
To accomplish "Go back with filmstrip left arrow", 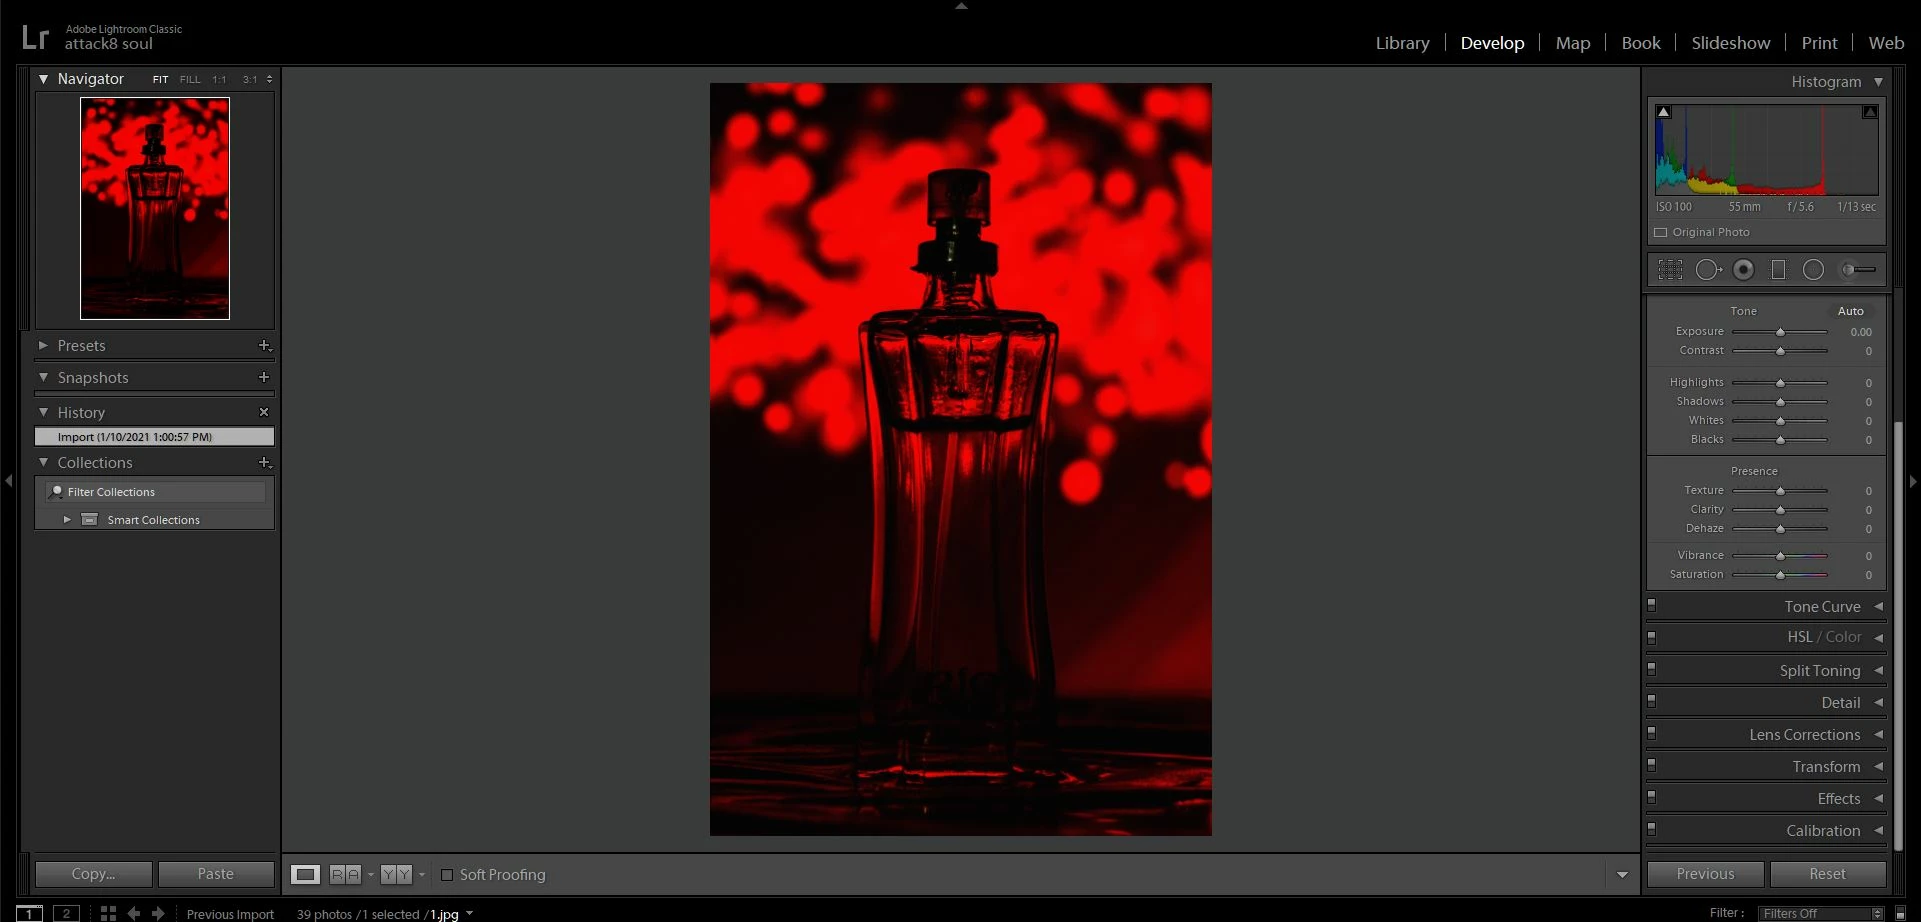I will pyautogui.click(x=133, y=913).
